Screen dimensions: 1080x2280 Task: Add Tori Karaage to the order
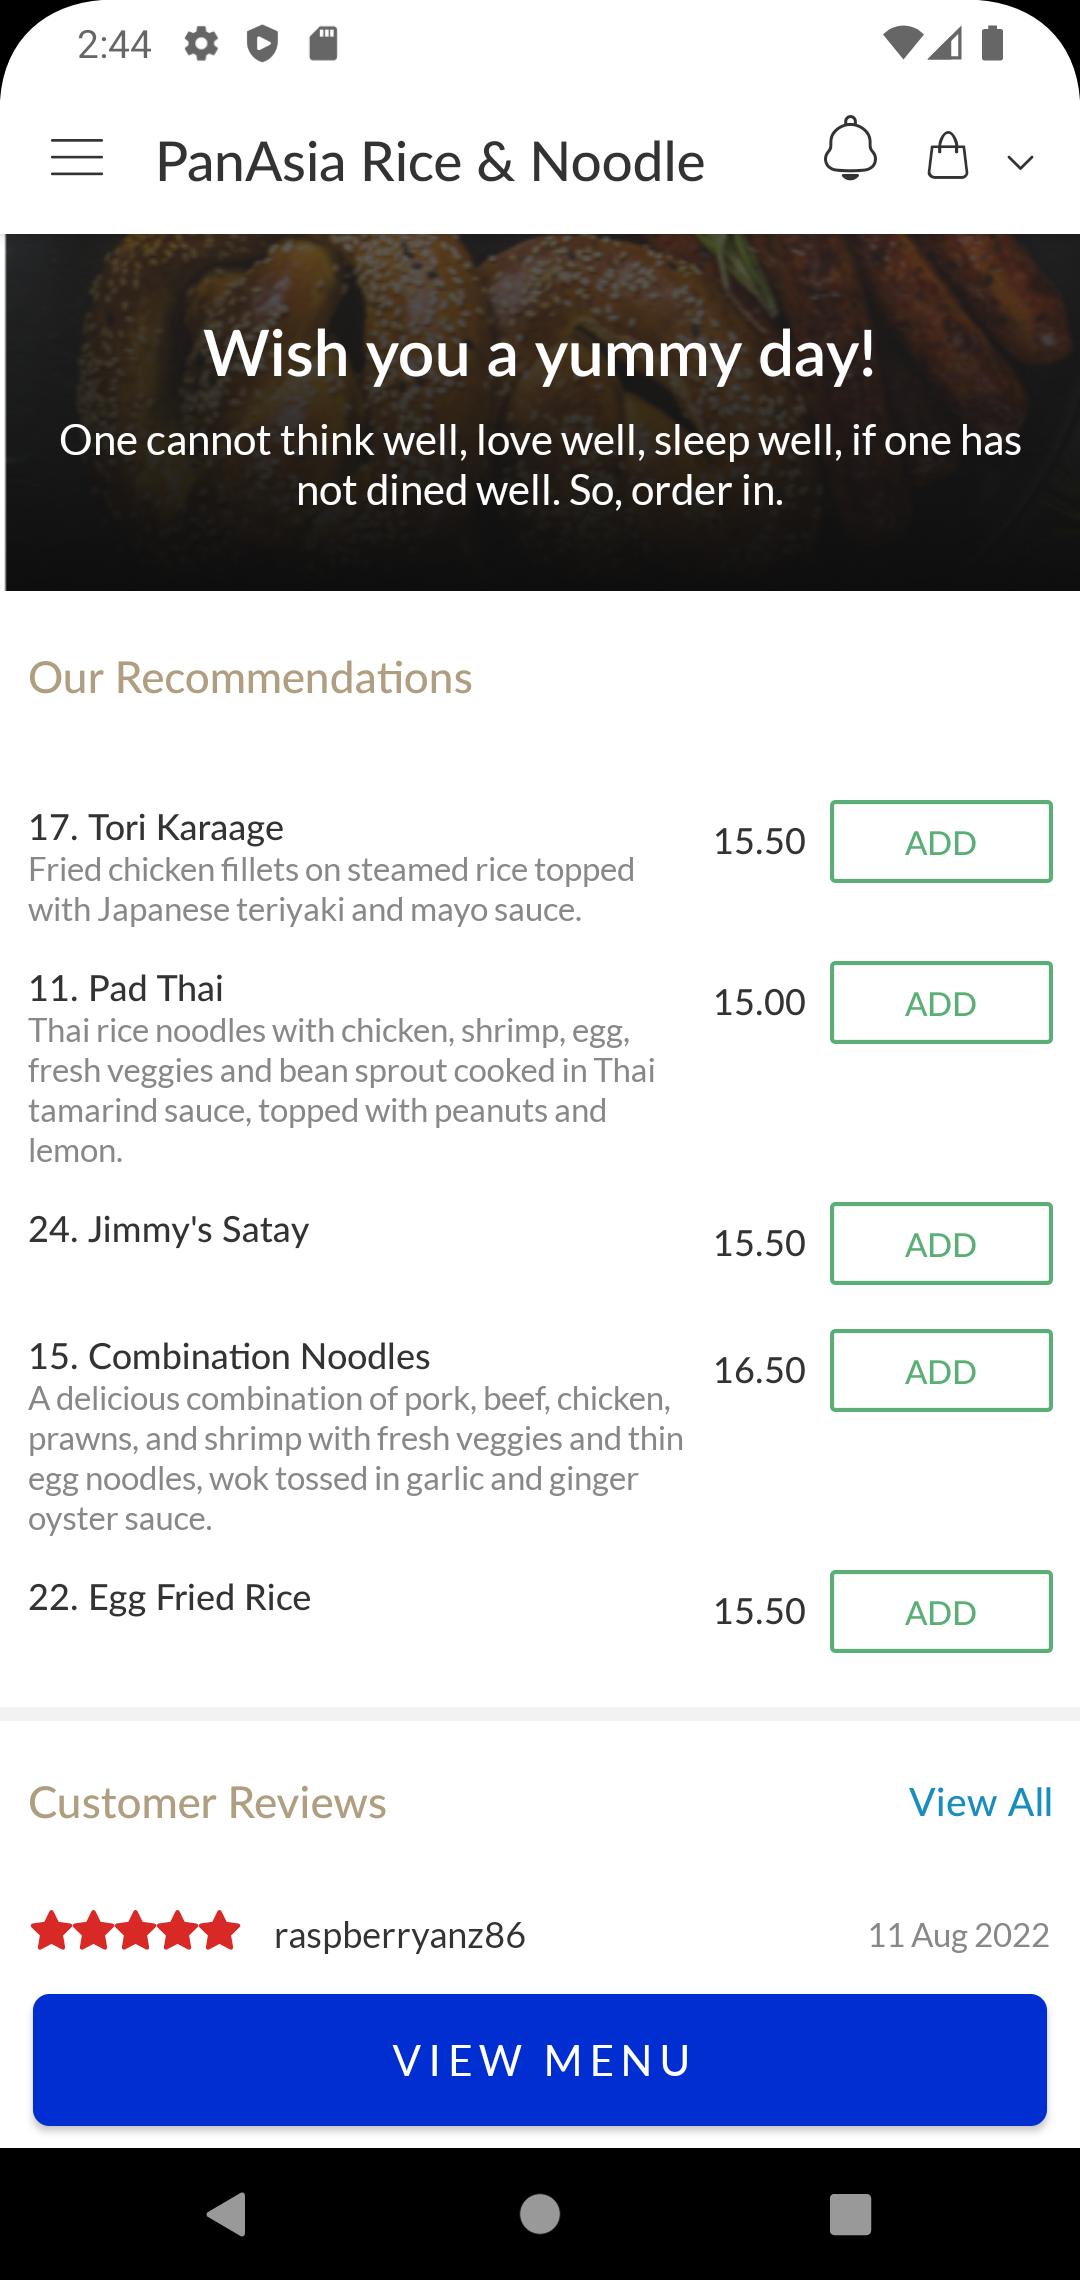click(x=940, y=842)
